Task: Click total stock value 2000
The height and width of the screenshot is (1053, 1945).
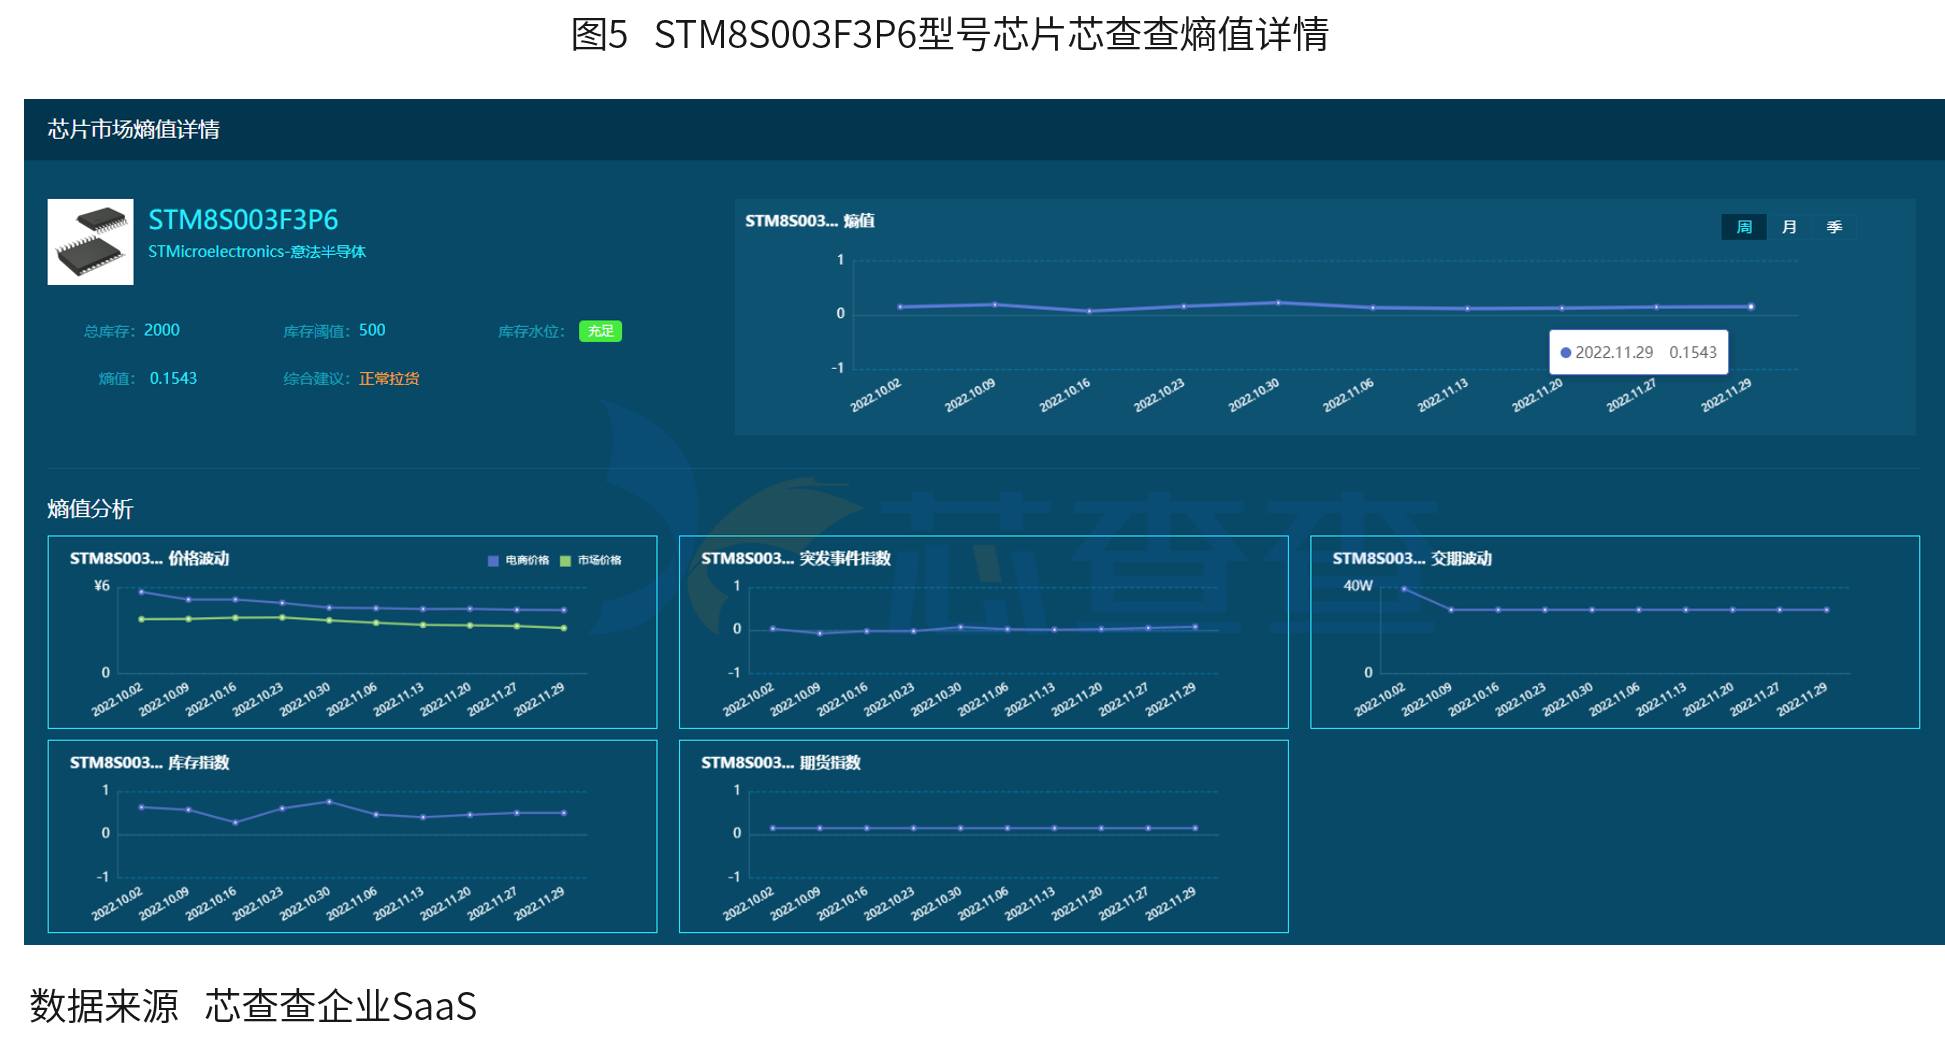Action: (x=162, y=330)
